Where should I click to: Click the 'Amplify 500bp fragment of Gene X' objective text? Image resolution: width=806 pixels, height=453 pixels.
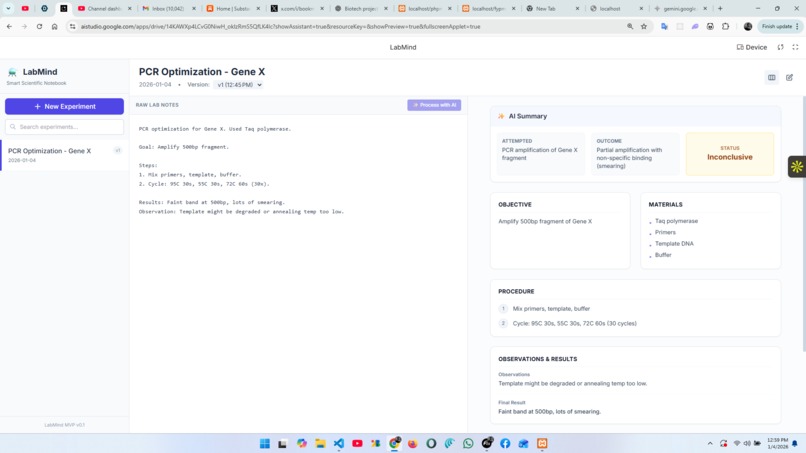tap(545, 222)
